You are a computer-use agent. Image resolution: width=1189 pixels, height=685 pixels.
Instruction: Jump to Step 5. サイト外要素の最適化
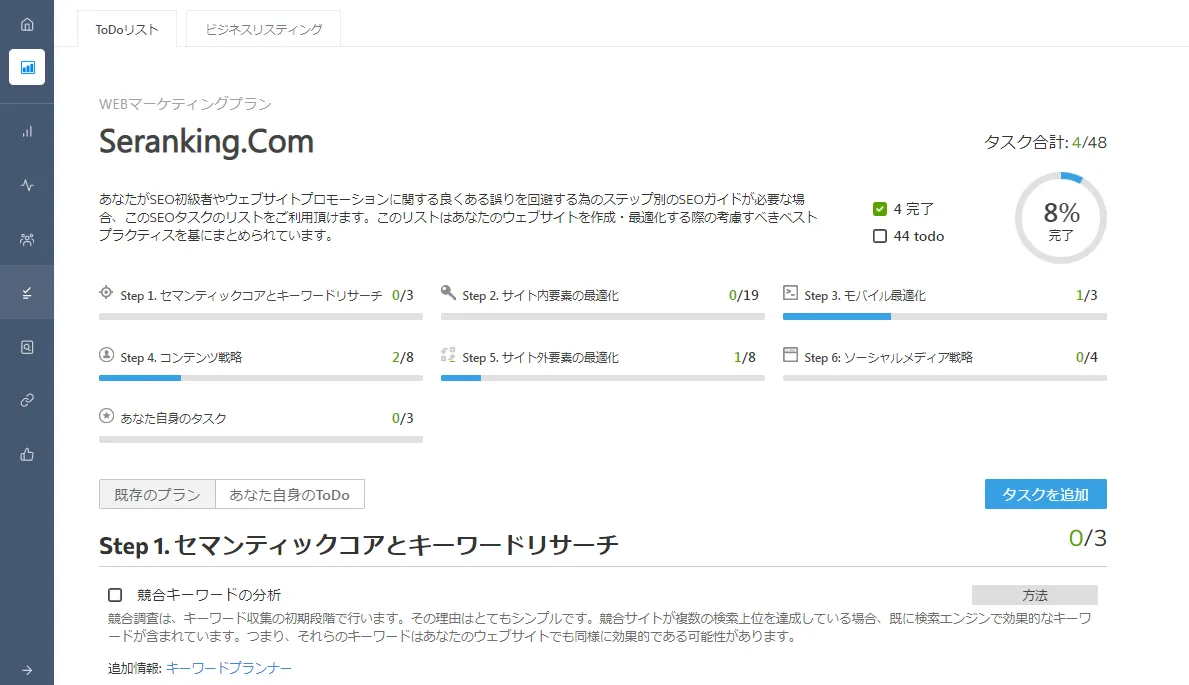(541, 357)
